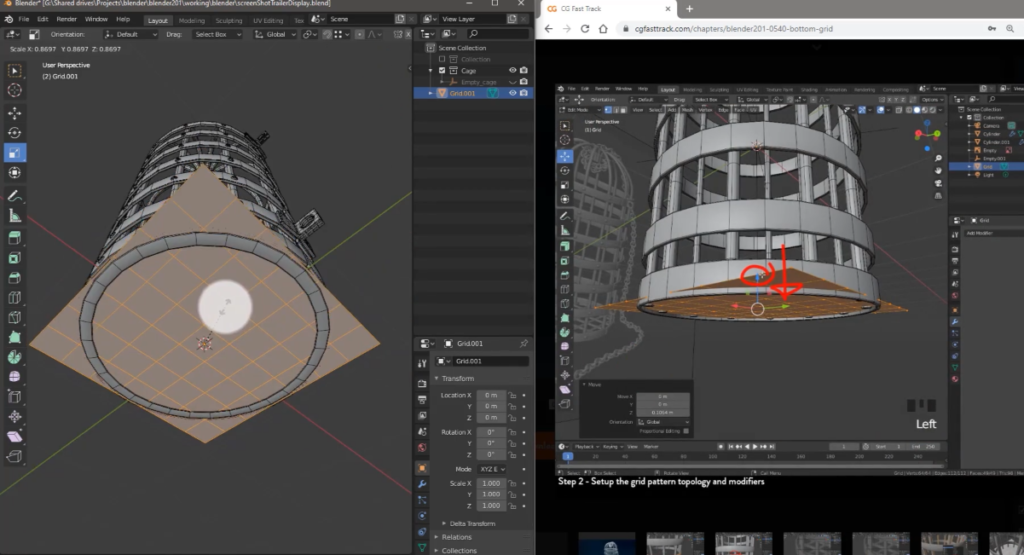Select the Rotate tool in left toolbar
Viewport: 1024px width, 555px height.
pyautogui.click(x=14, y=133)
